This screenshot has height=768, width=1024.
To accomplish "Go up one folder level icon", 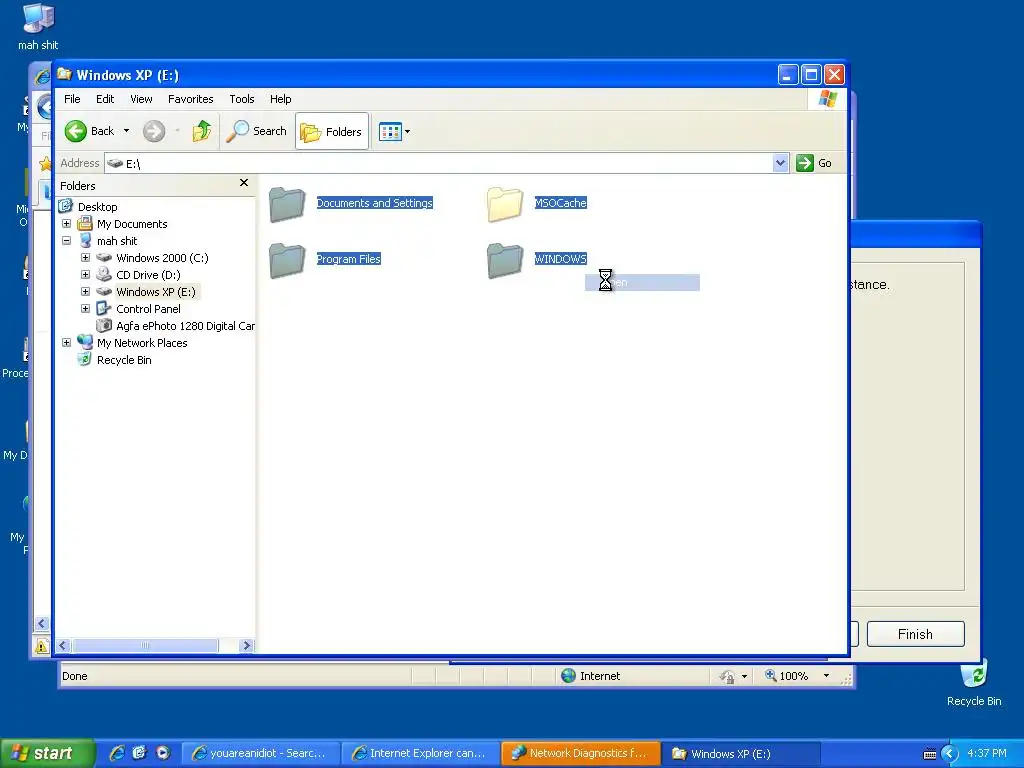I will point(202,131).
